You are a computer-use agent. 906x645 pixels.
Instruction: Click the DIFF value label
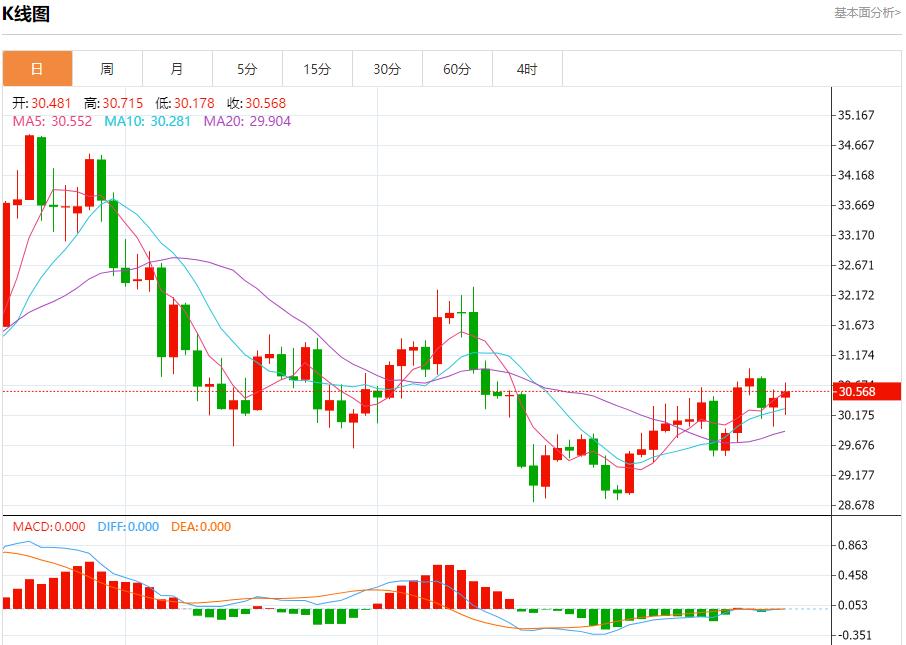tap(127, 527)
